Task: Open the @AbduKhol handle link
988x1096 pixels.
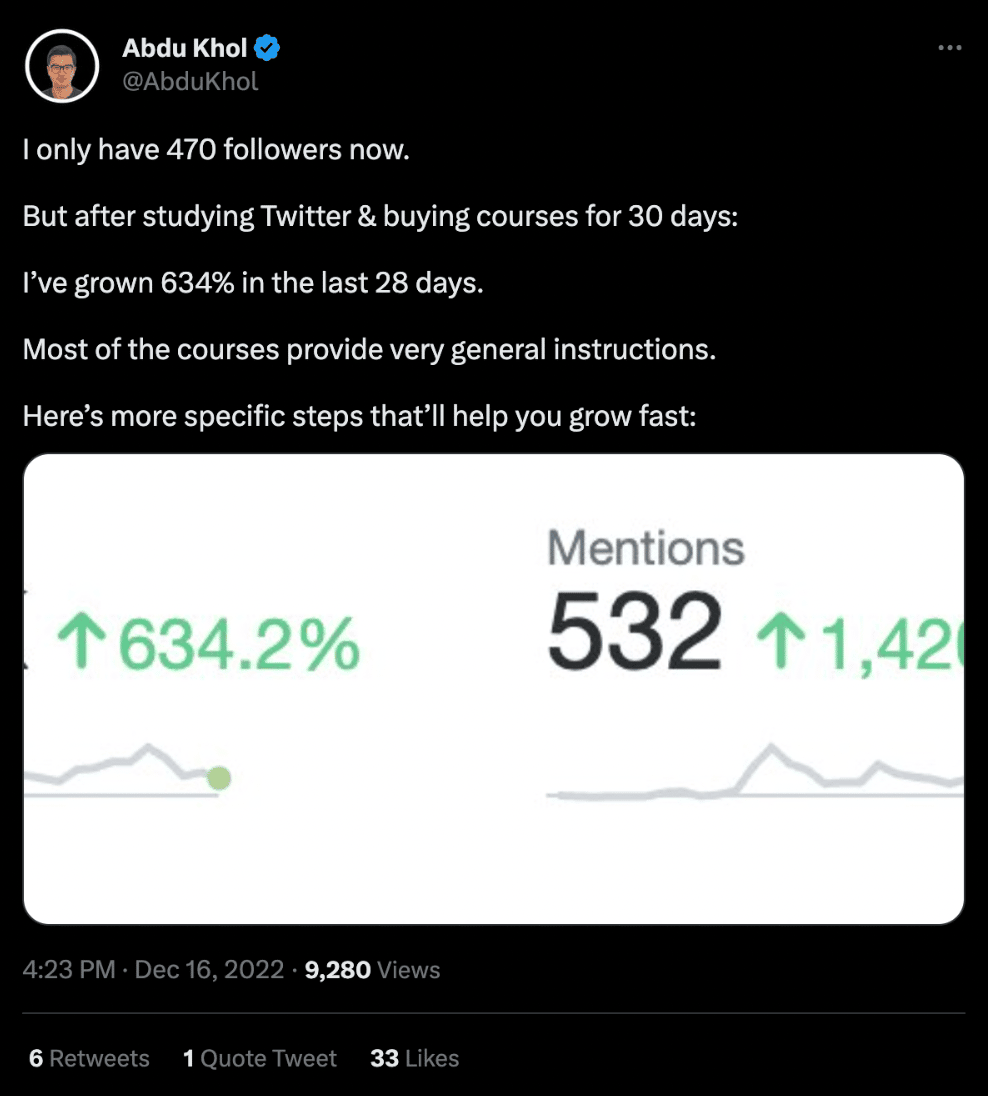Action: pos(190,82)
